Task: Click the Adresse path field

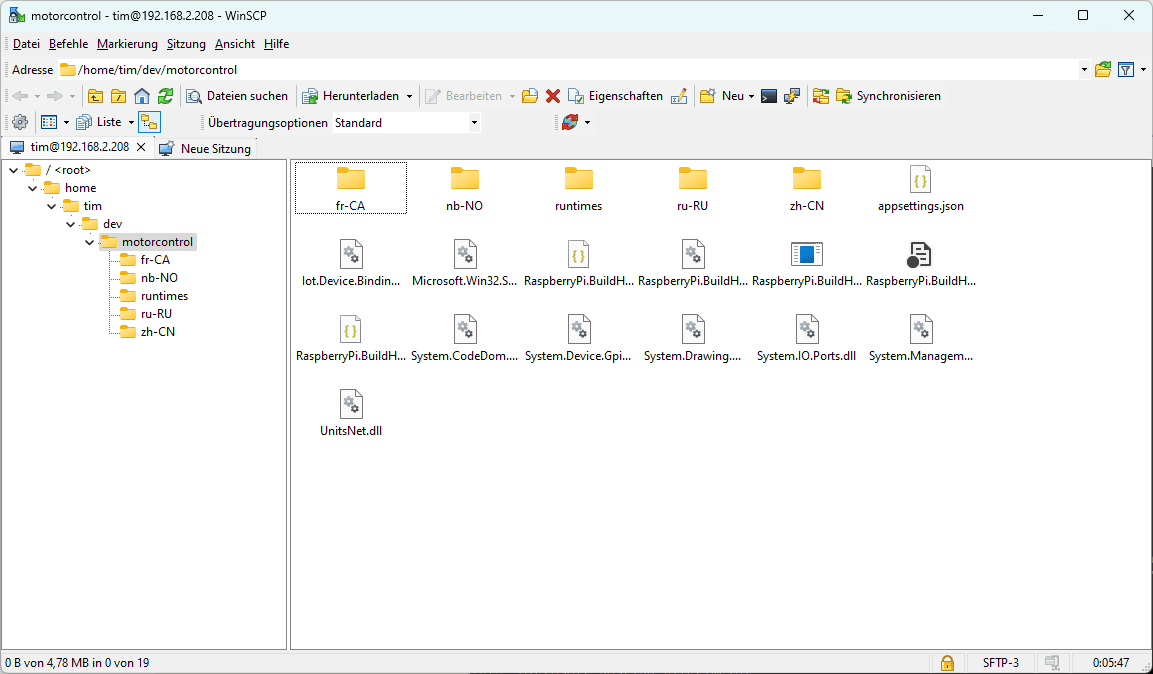Action: point(570,70)
